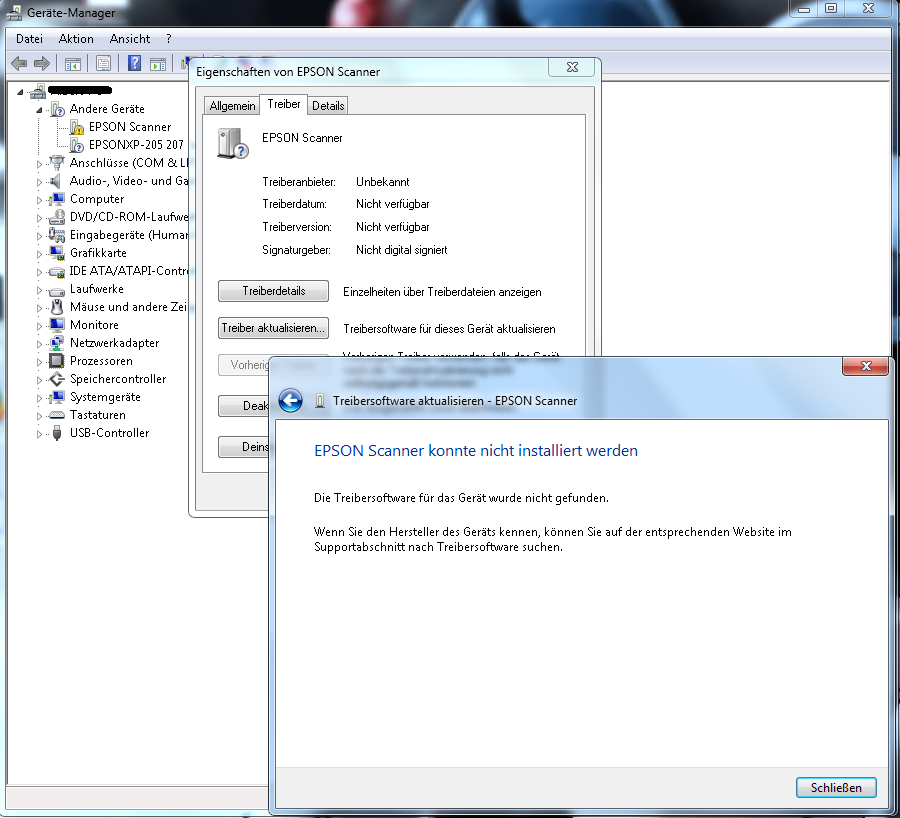The image size is (900, 818).
Task: Click the IDE ATA/ATAPI controller icon
Action: (x=57, y=272)
